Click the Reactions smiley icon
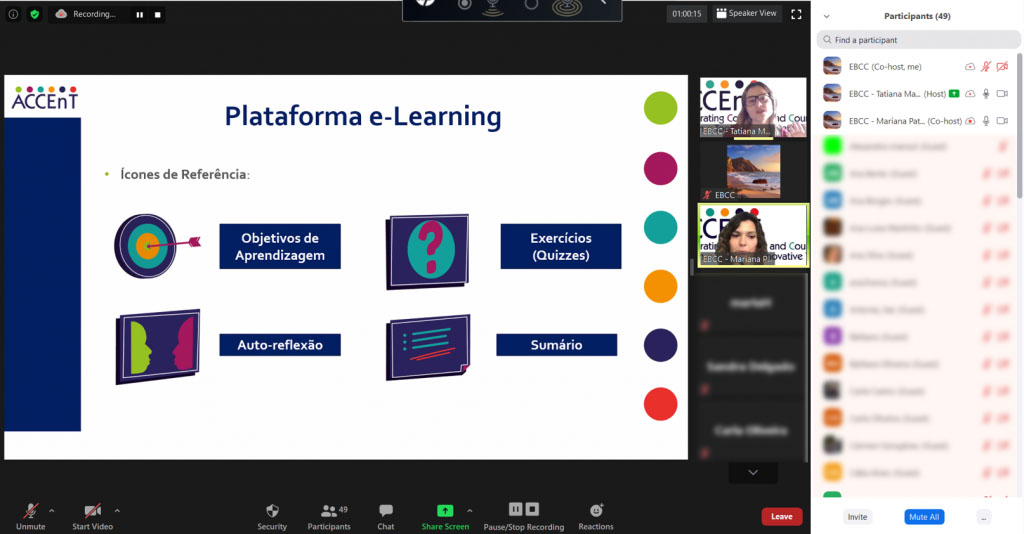This screenshot has height=534, width=1024. coord(596,511)
